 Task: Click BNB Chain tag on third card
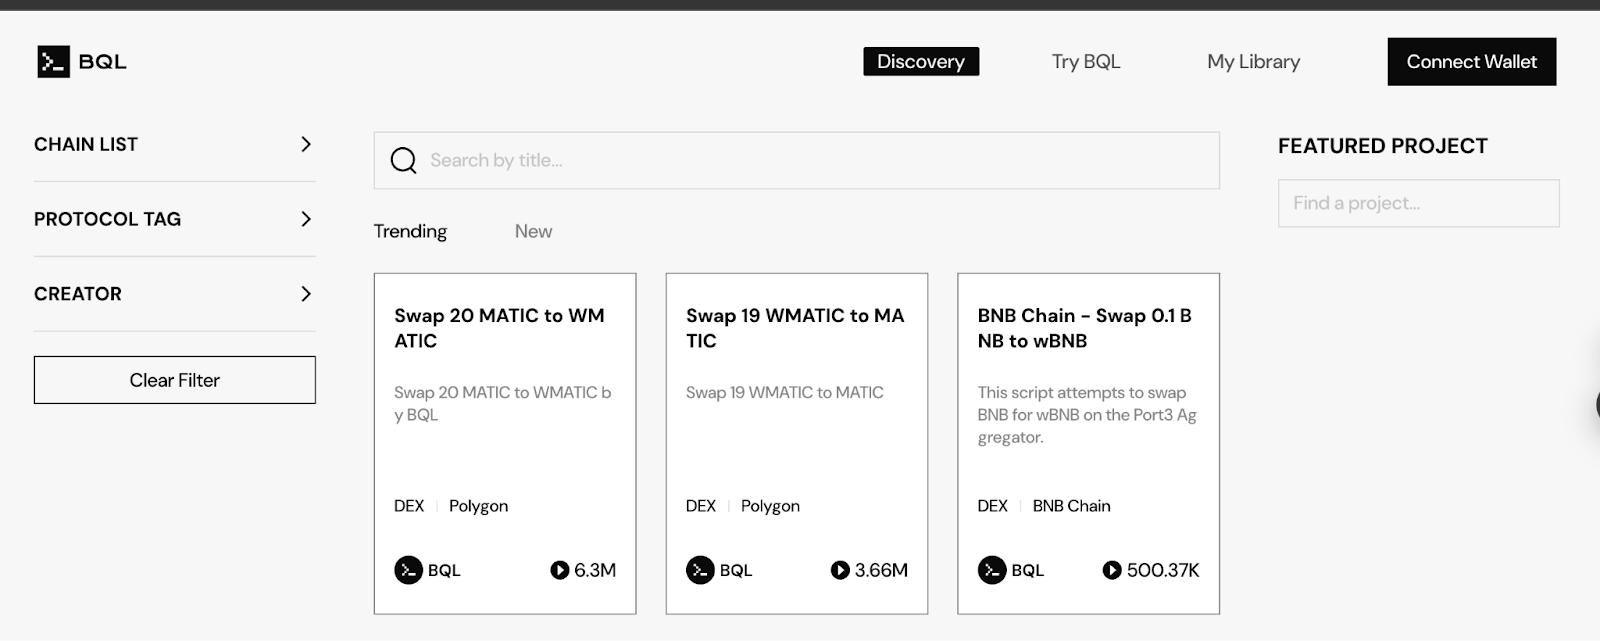pyautogui.click(x=1072, y=506)
